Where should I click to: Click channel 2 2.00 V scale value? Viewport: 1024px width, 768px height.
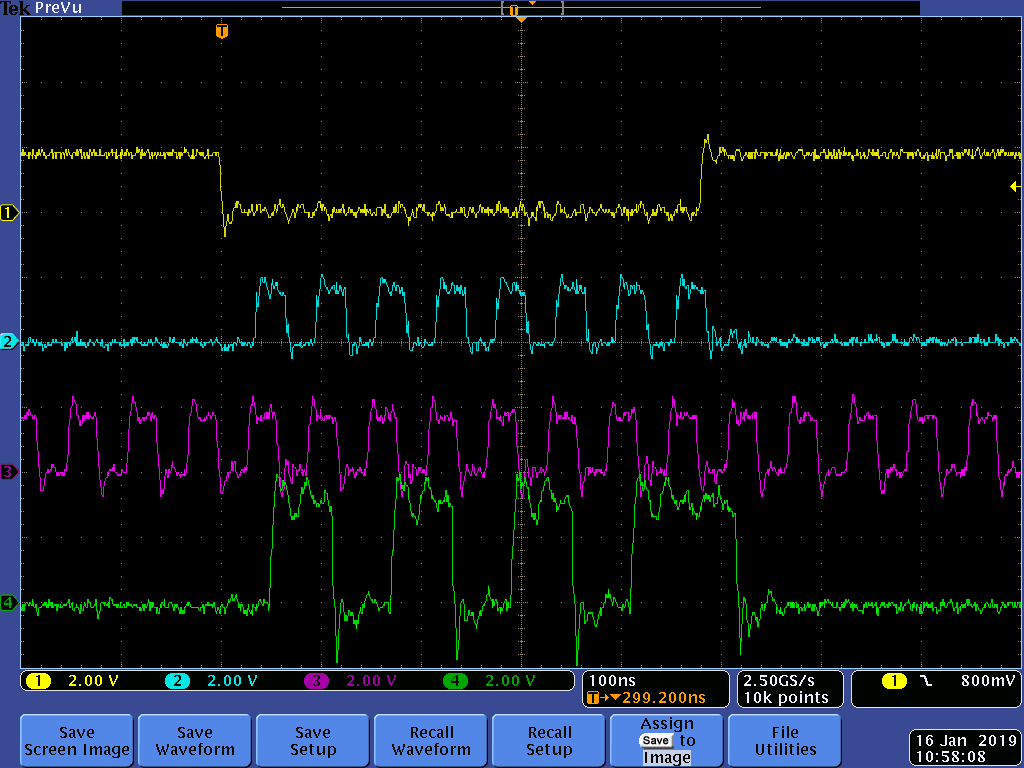click(232, 681)
